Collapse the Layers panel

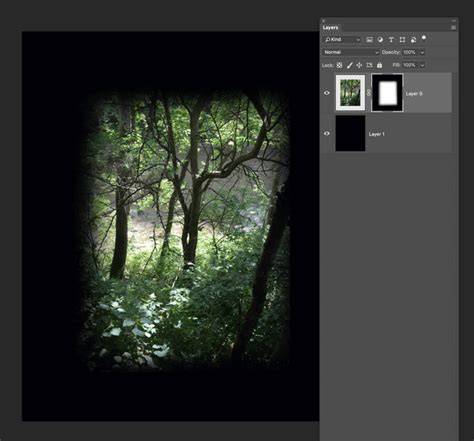pyautogui.click(x=454, y=21)
